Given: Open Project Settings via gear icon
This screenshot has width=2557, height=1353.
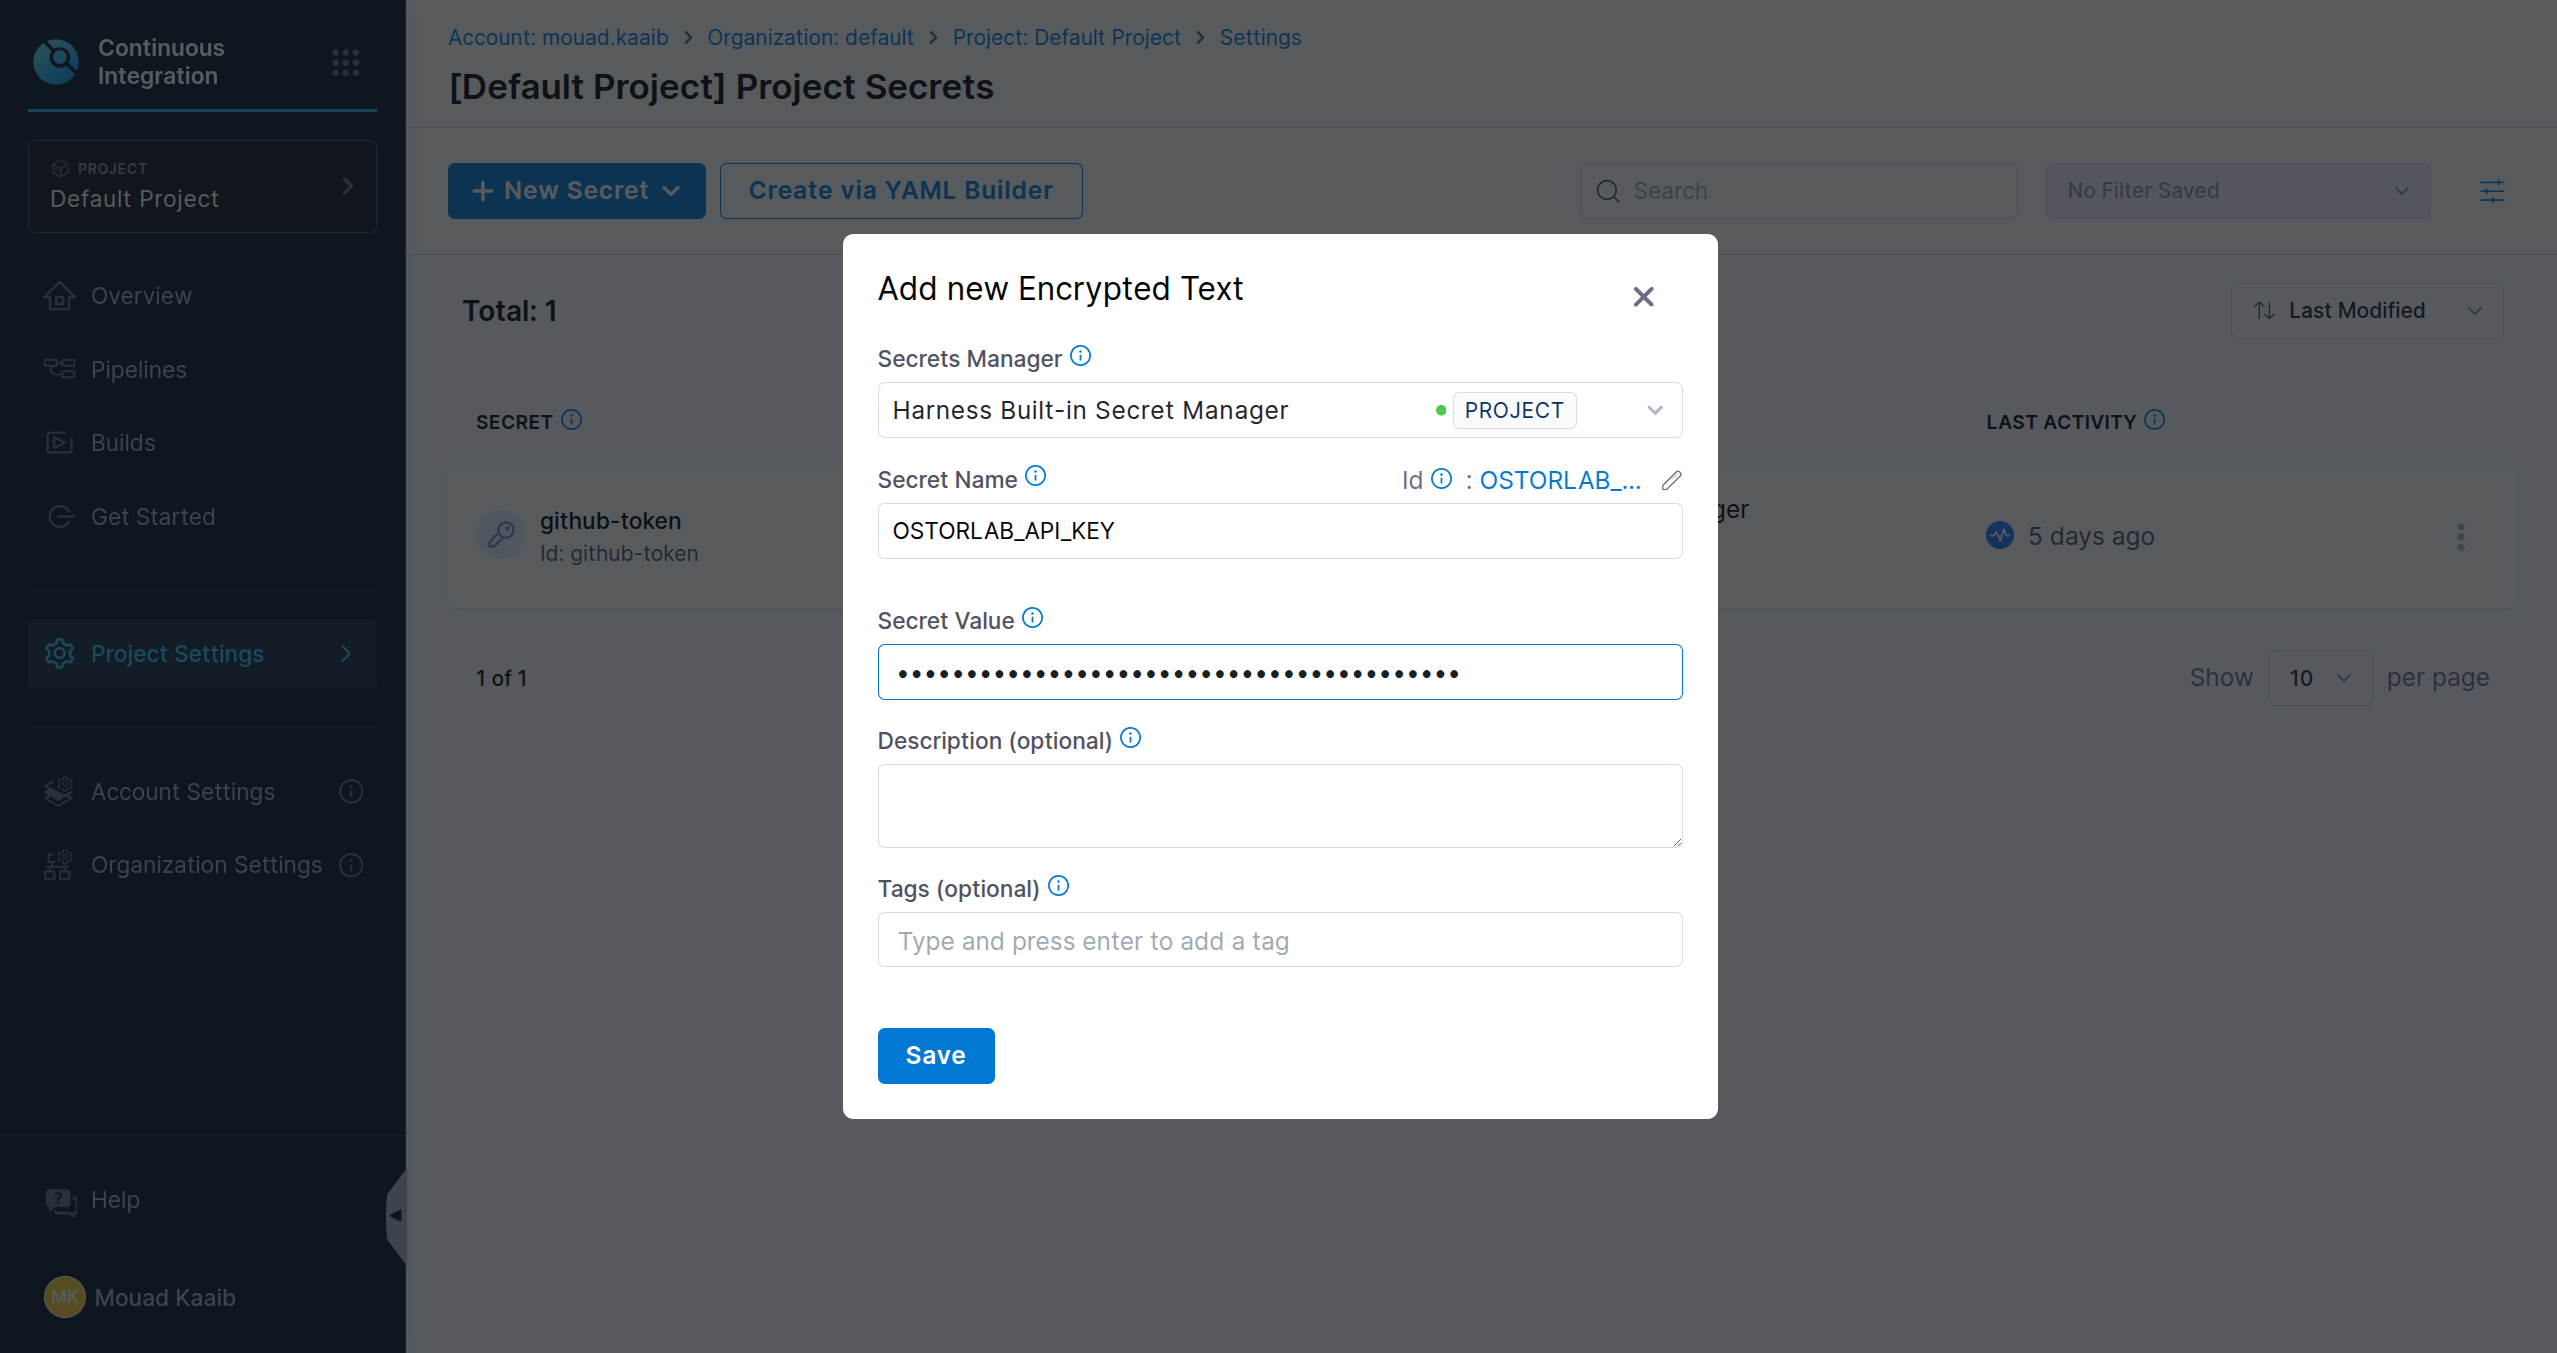Looking at the screenshot, I should 59,653.
